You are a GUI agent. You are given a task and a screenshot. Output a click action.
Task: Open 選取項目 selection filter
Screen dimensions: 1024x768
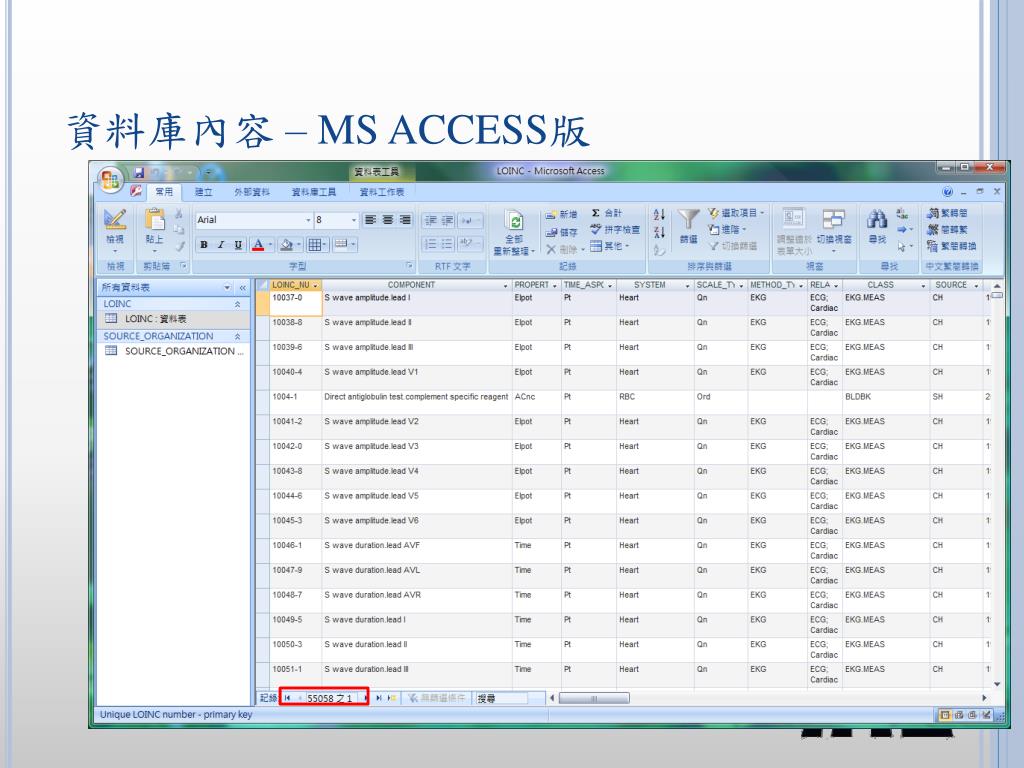[736, 213]
